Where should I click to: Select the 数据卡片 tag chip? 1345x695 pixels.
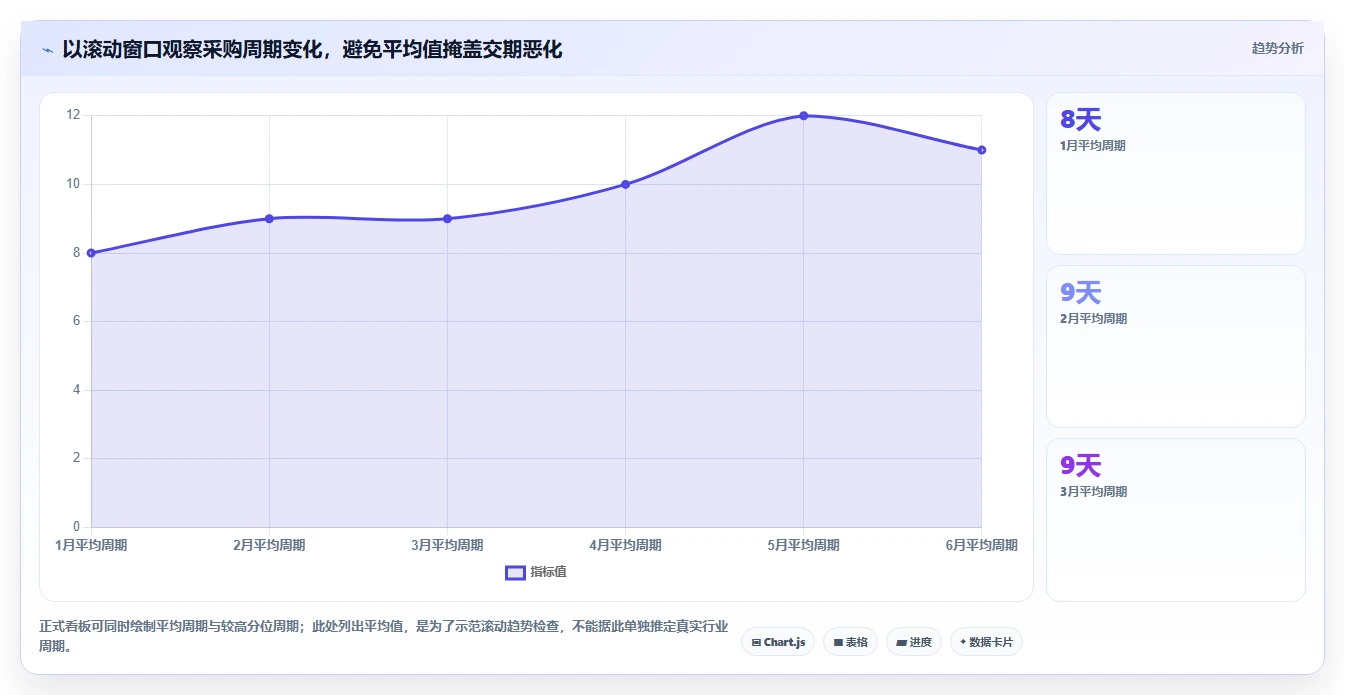pyautogui.click(x=986, y=642)
